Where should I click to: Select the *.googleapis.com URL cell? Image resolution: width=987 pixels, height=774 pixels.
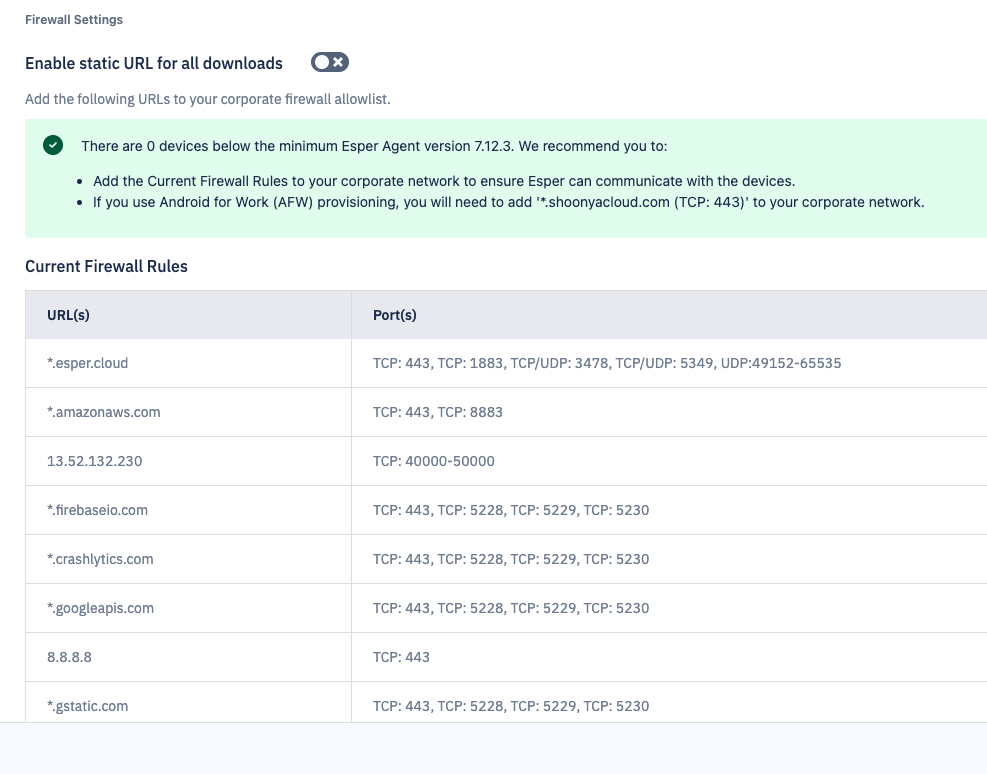100,608
